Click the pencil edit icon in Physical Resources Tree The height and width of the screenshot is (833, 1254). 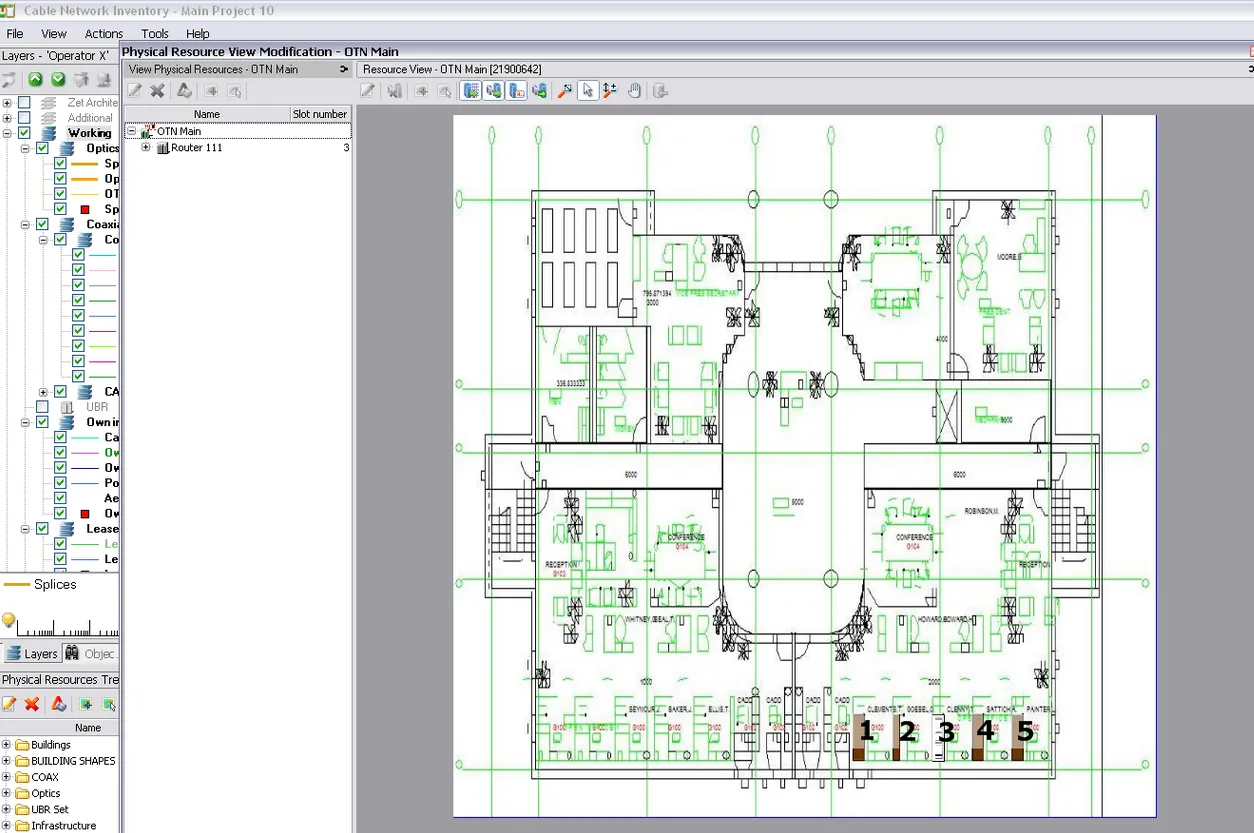[9, 705]
